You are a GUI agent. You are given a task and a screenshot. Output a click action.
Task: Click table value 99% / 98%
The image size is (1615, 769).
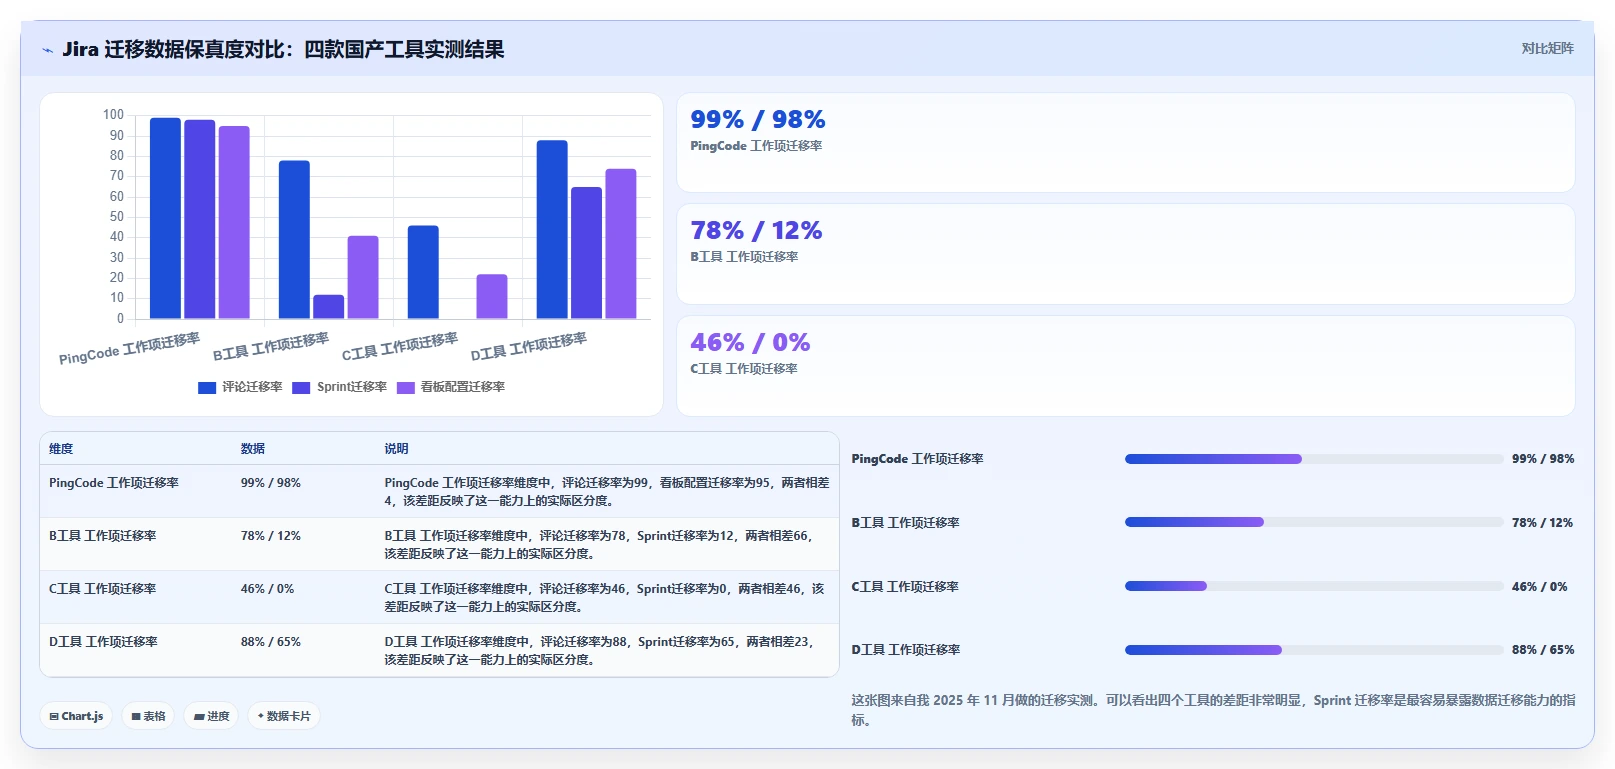click(271, 483)
